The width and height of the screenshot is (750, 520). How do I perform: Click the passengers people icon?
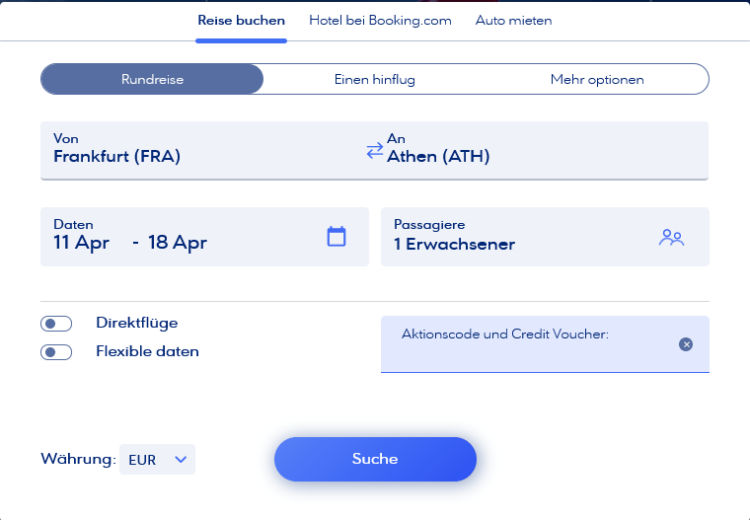point(671,237)
